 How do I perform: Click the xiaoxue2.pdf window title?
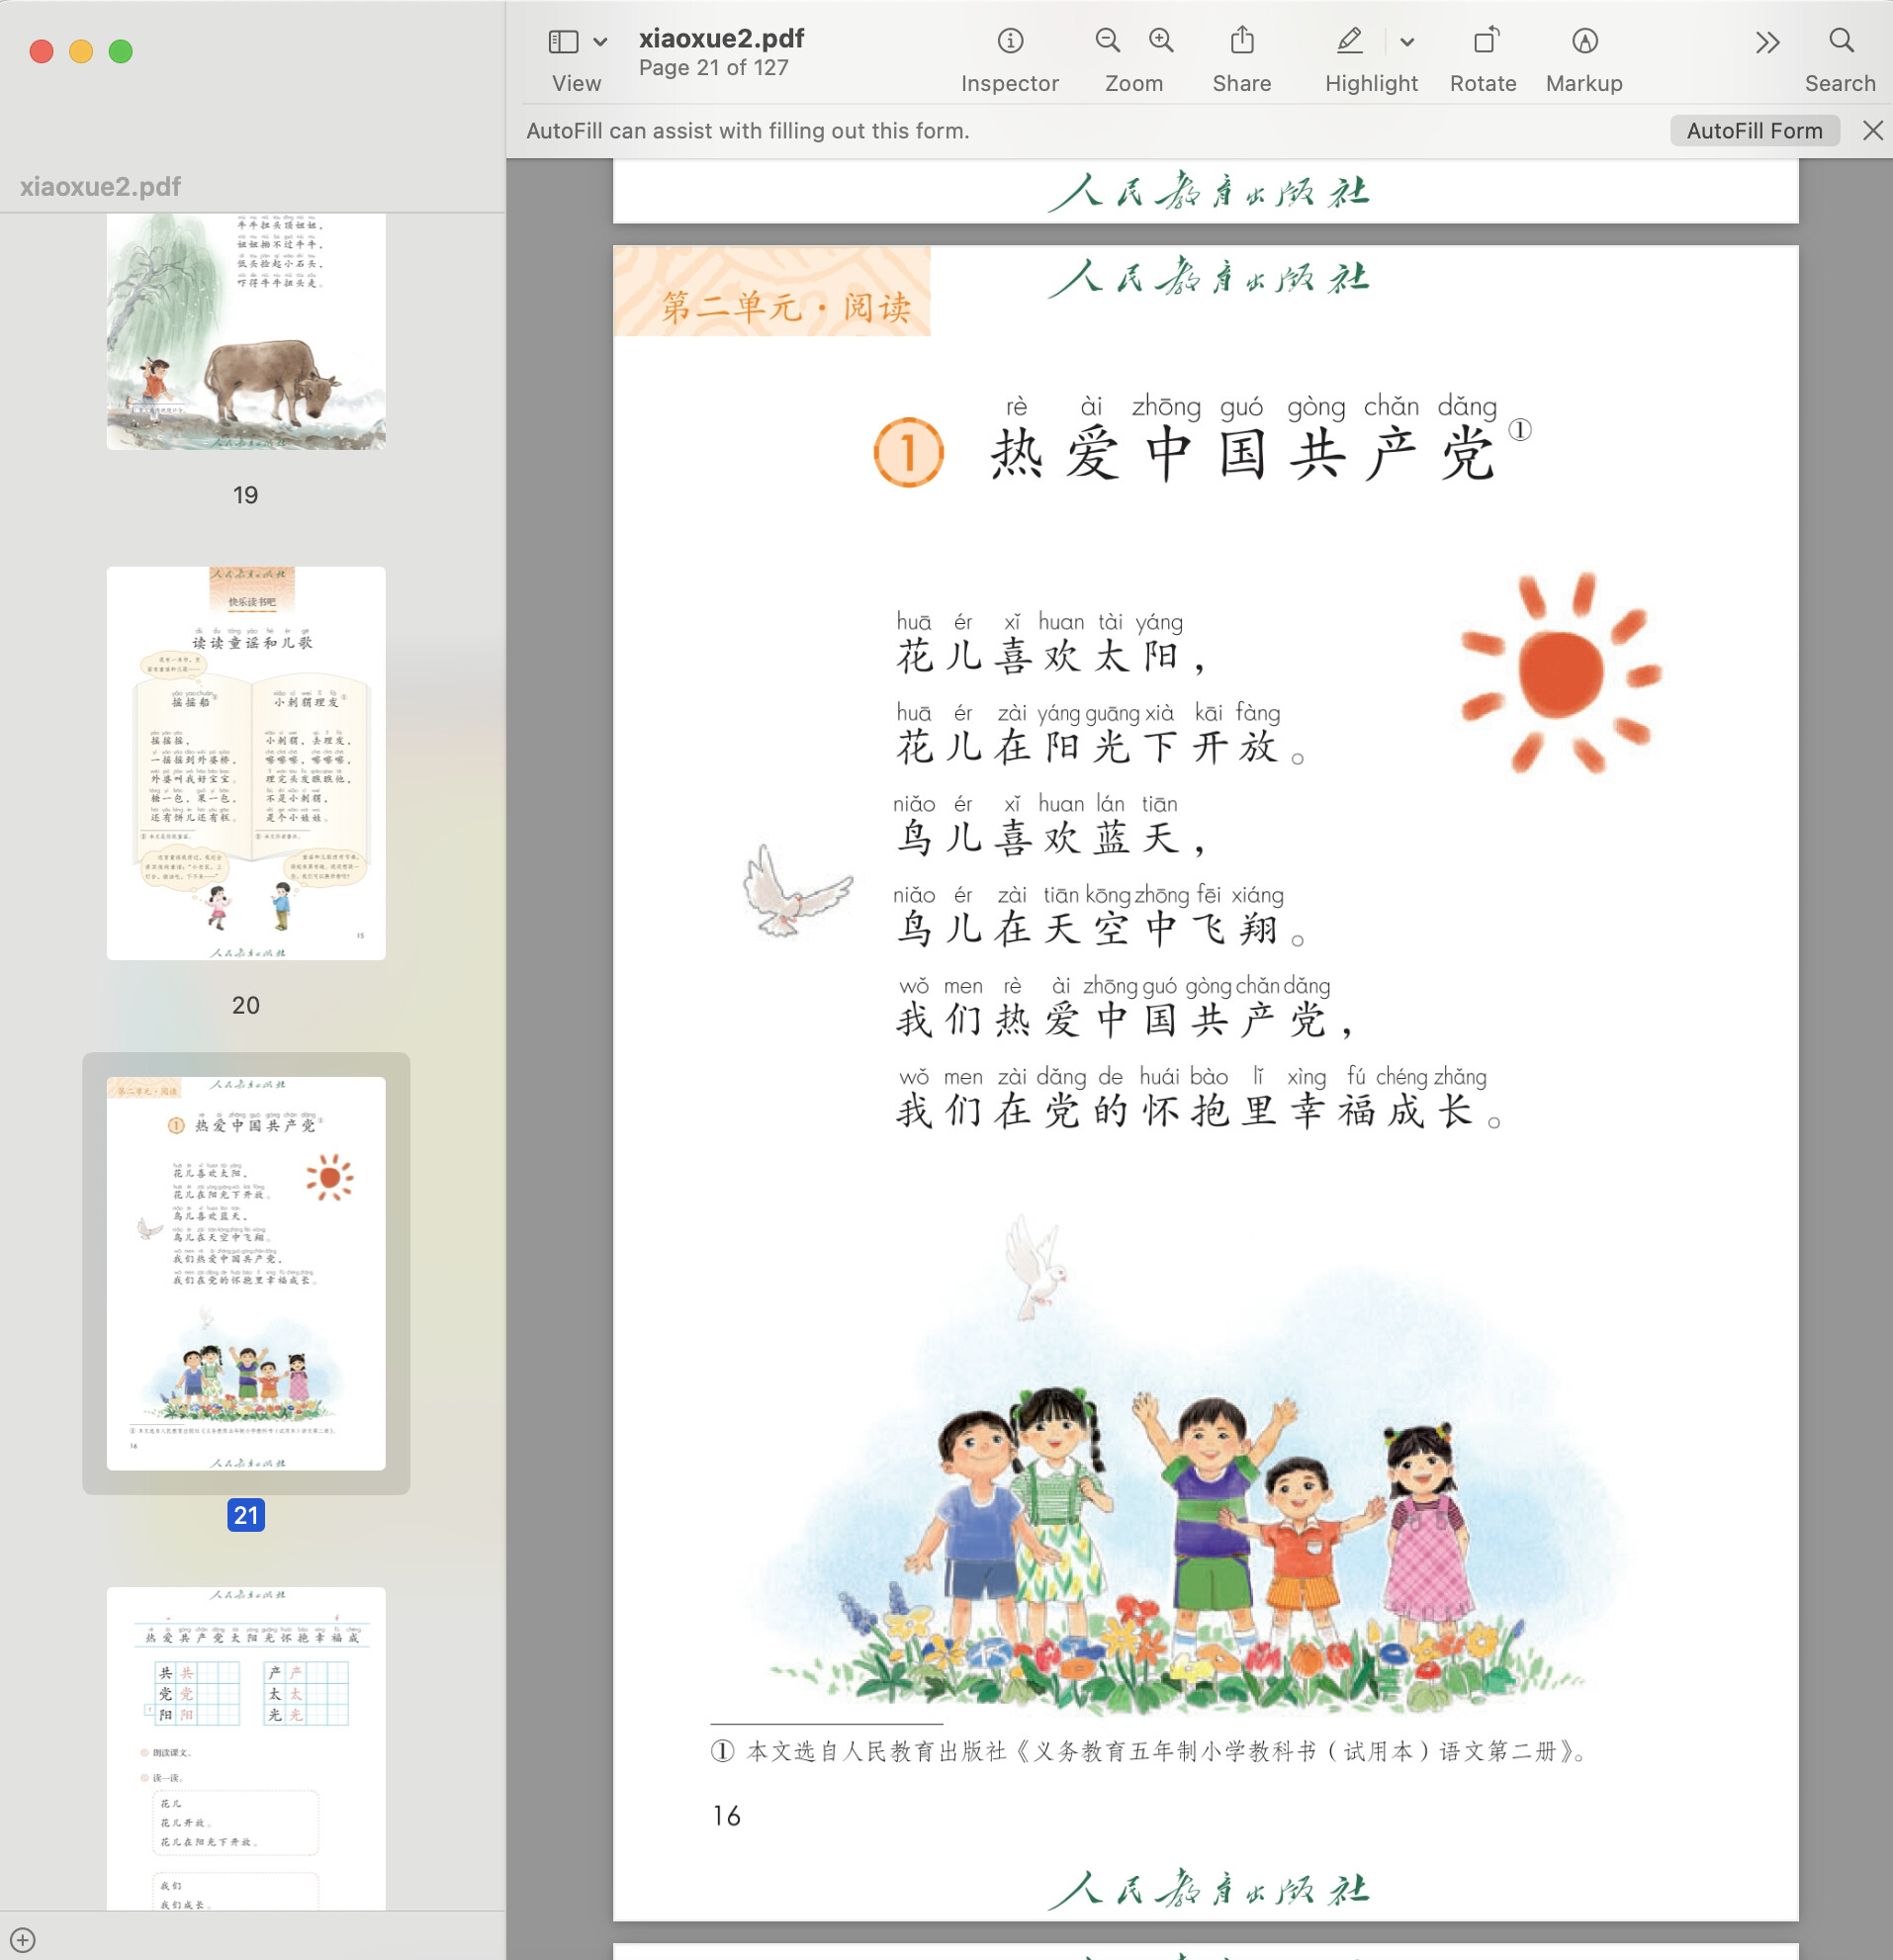(721, 38)
